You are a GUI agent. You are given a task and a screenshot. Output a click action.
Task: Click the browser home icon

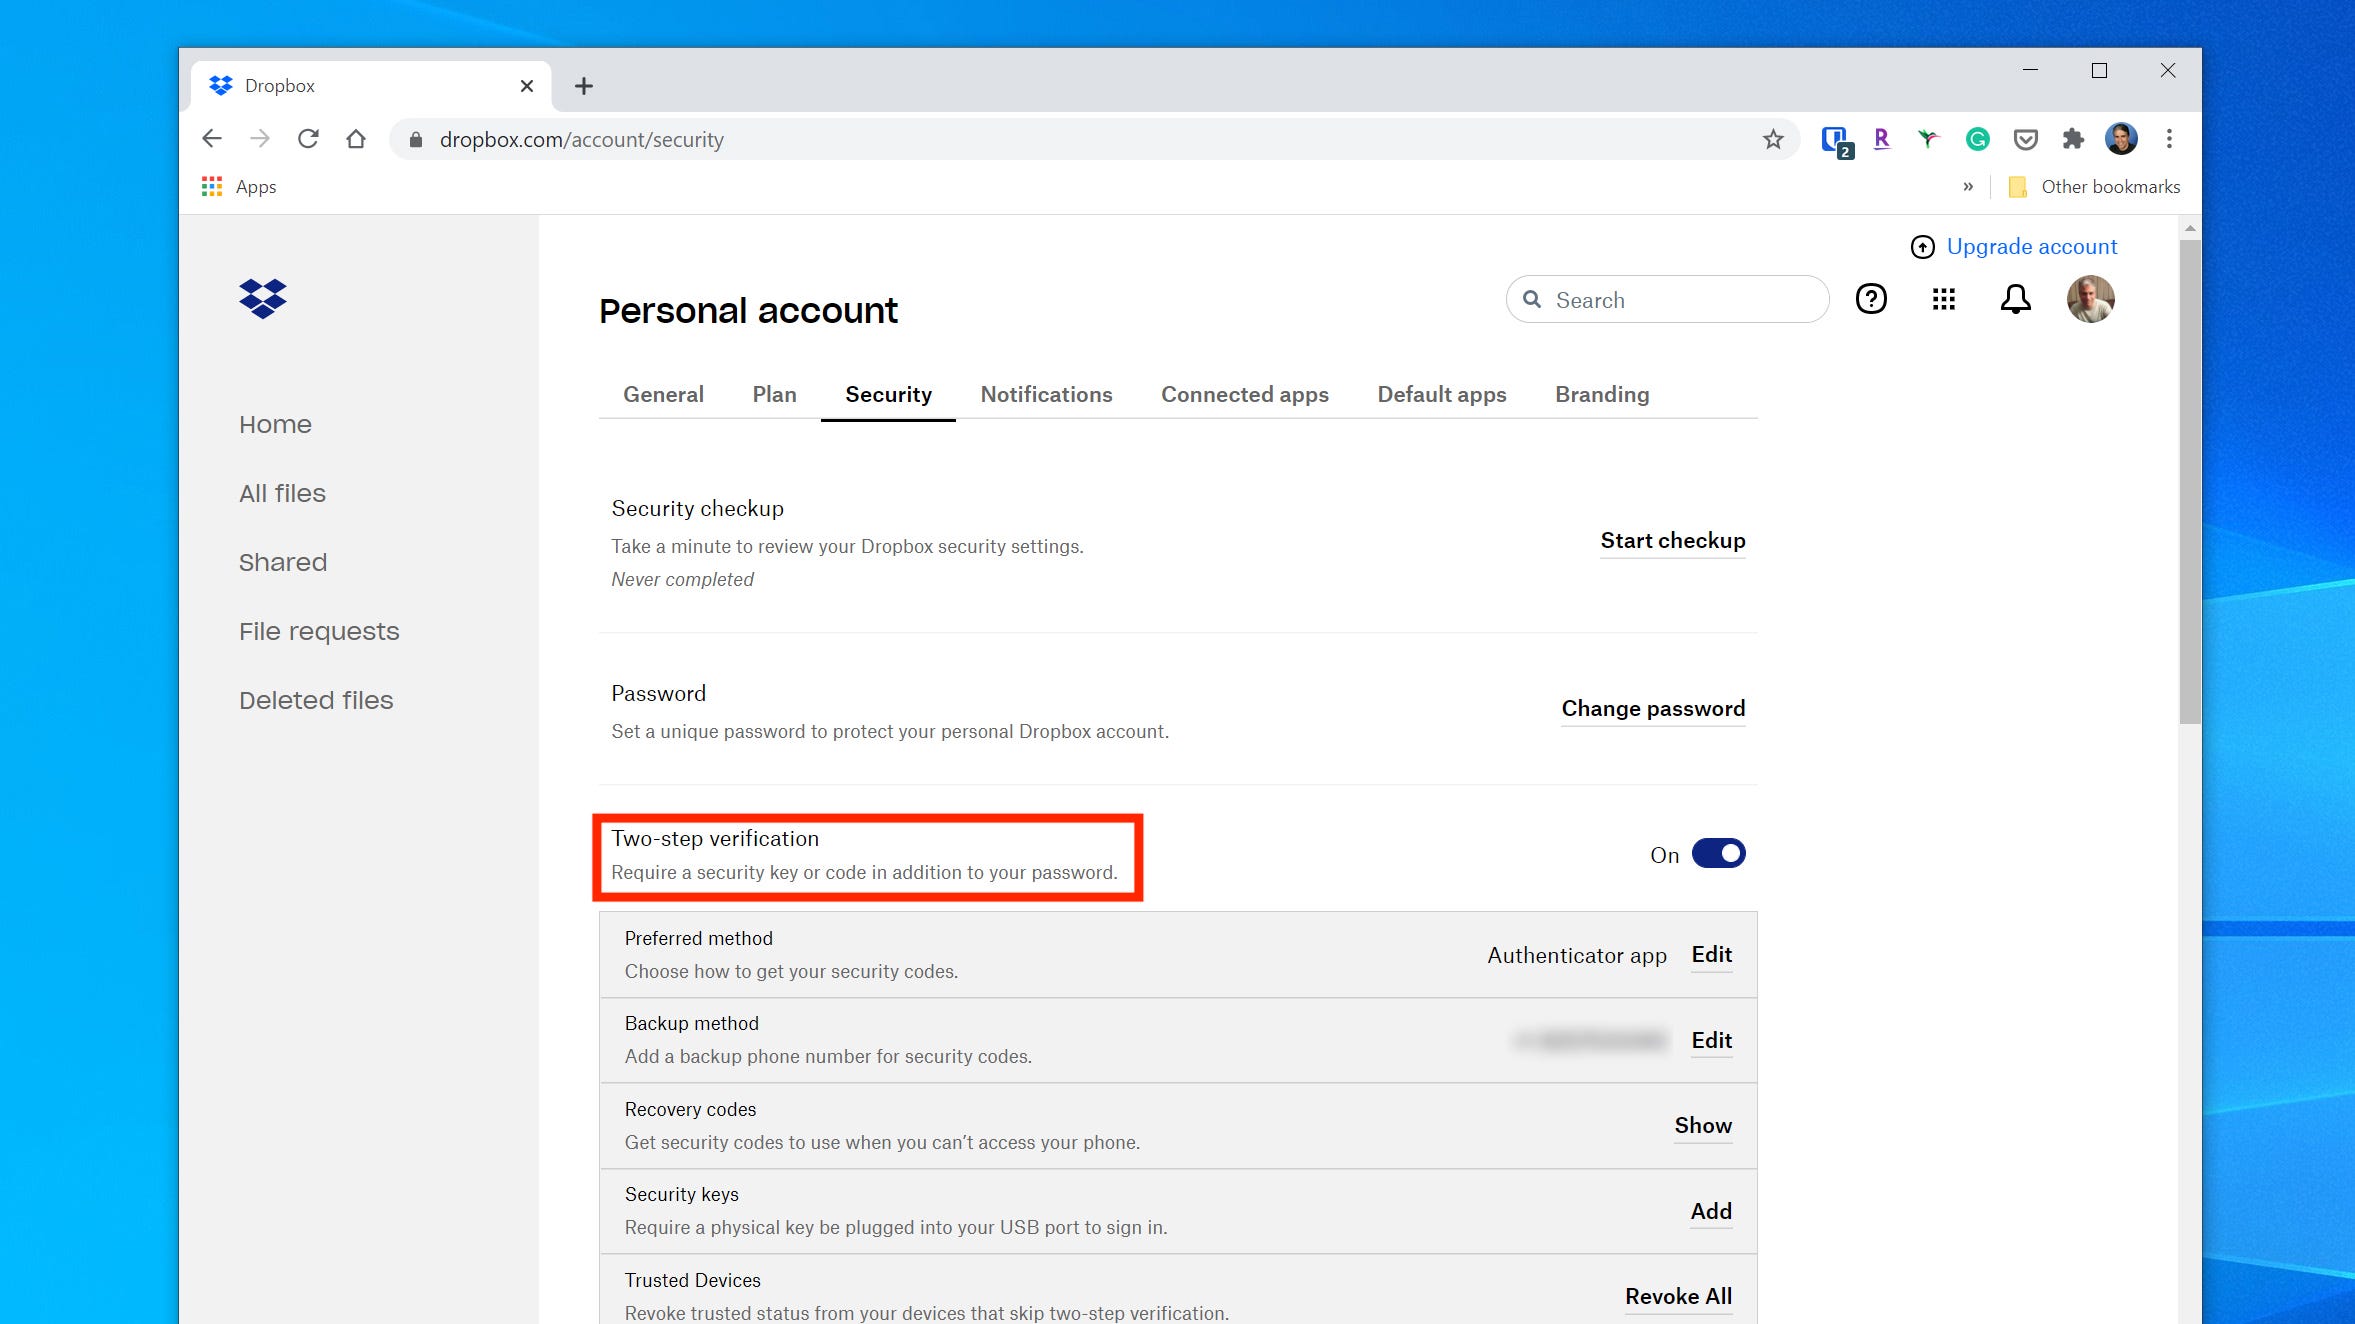356,139
